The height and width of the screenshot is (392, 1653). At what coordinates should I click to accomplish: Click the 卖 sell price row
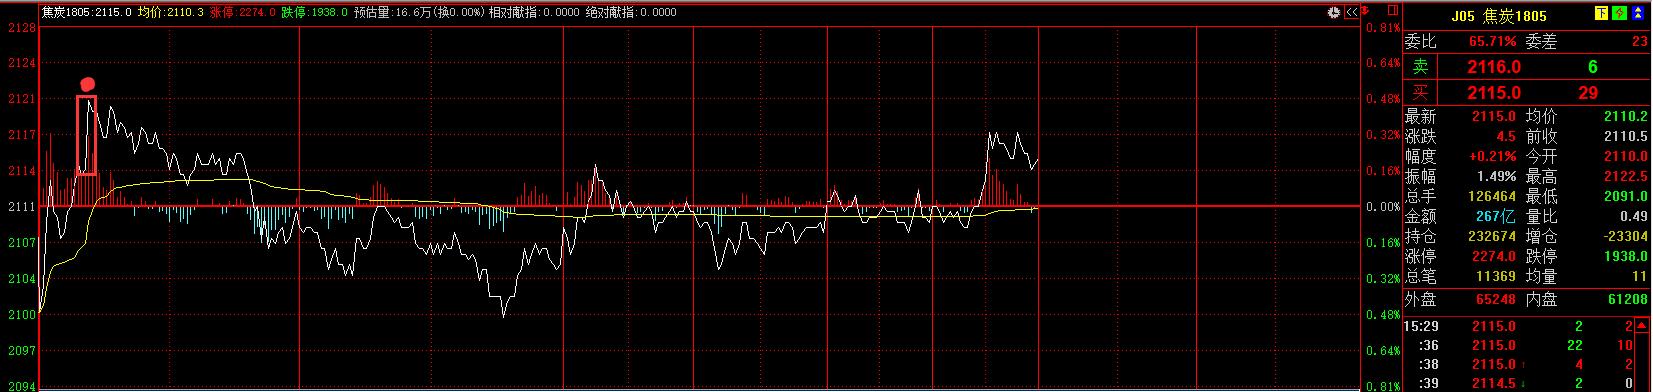point(1526,67)
